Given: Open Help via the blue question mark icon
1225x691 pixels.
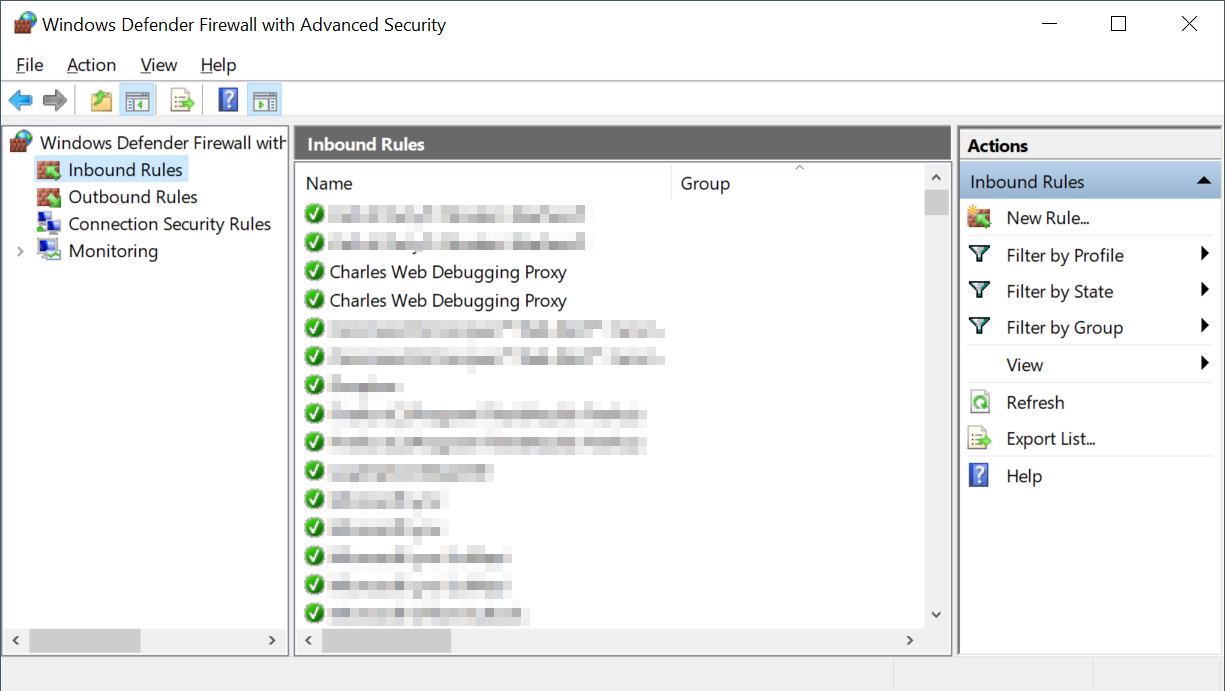Looking at the screenshot, I should (x=226, y=99).
